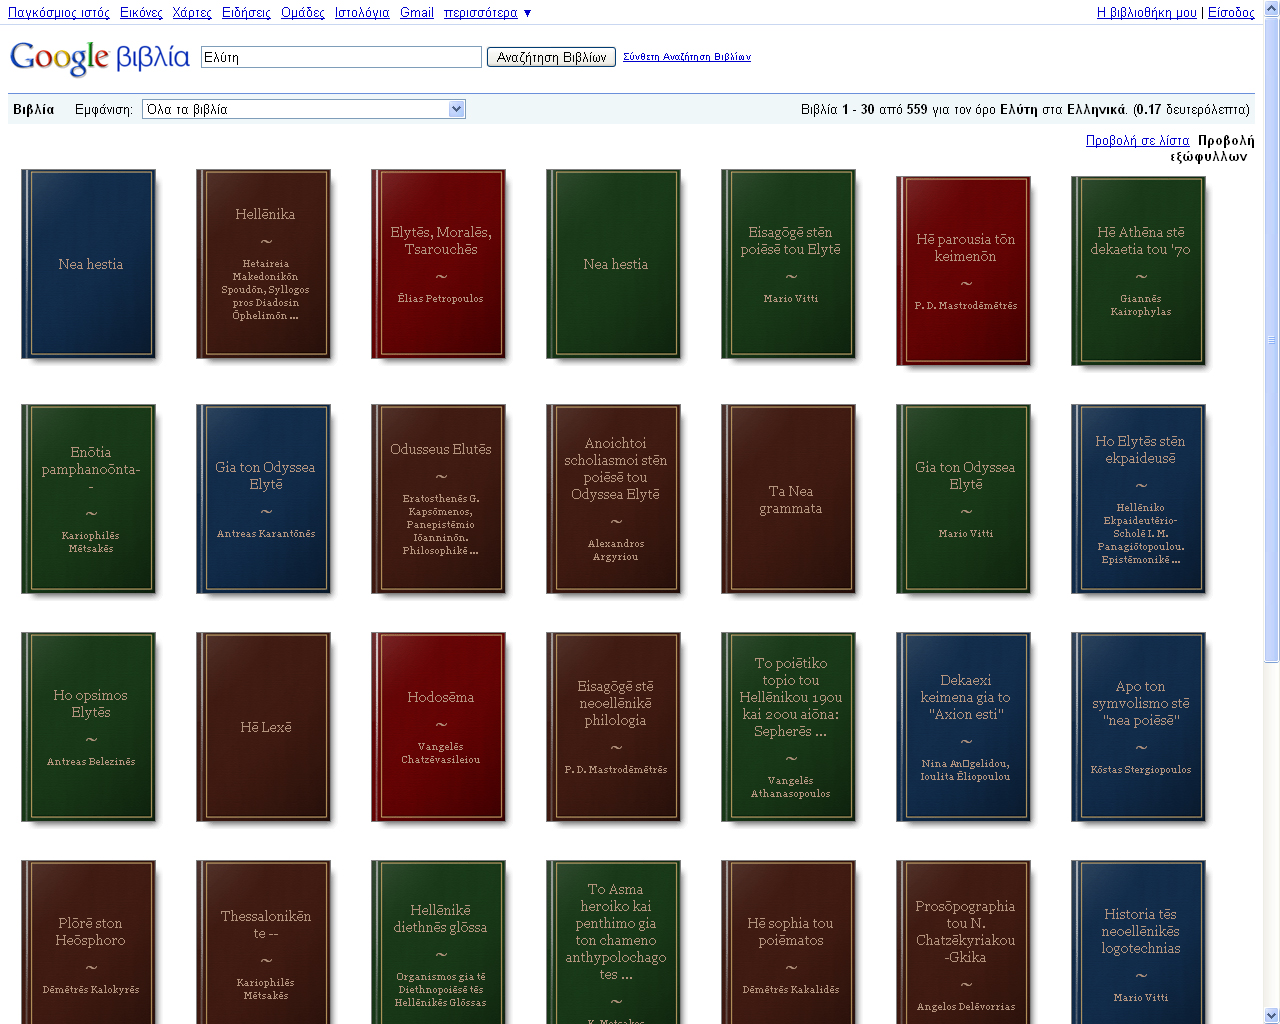Open Gmail from the top bar

coord(416,14)
